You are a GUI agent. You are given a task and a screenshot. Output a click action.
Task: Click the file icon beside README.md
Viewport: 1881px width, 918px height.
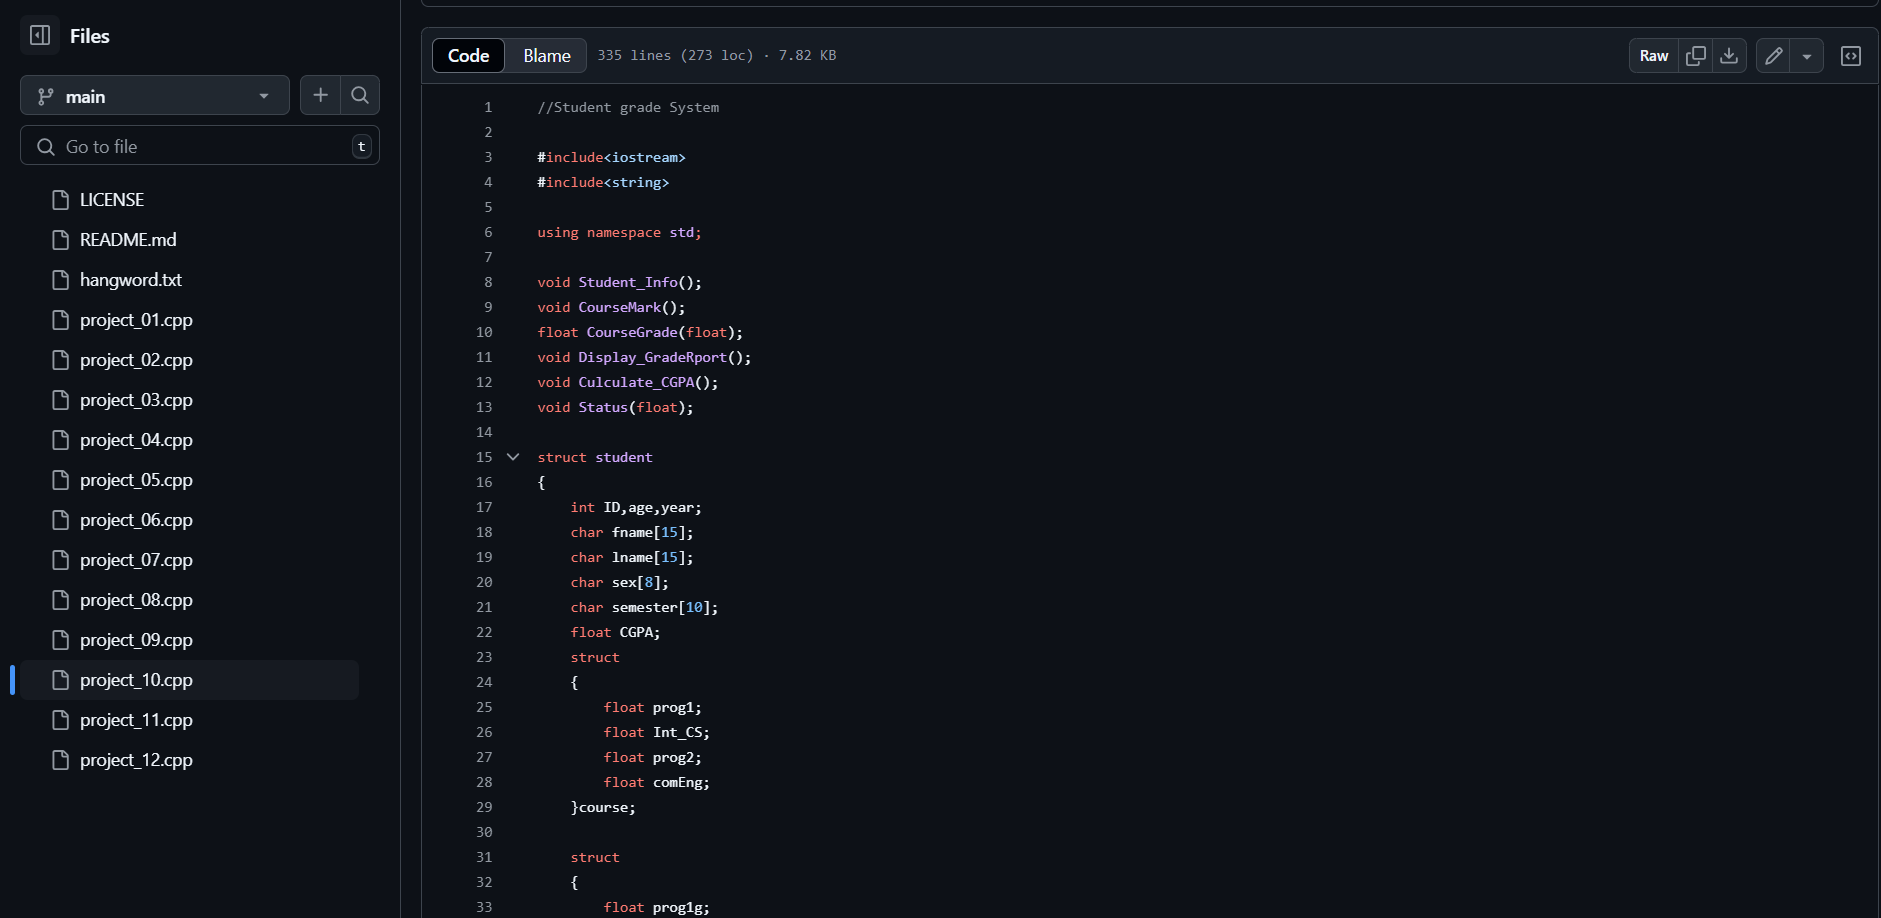click(x=60, y=240)
